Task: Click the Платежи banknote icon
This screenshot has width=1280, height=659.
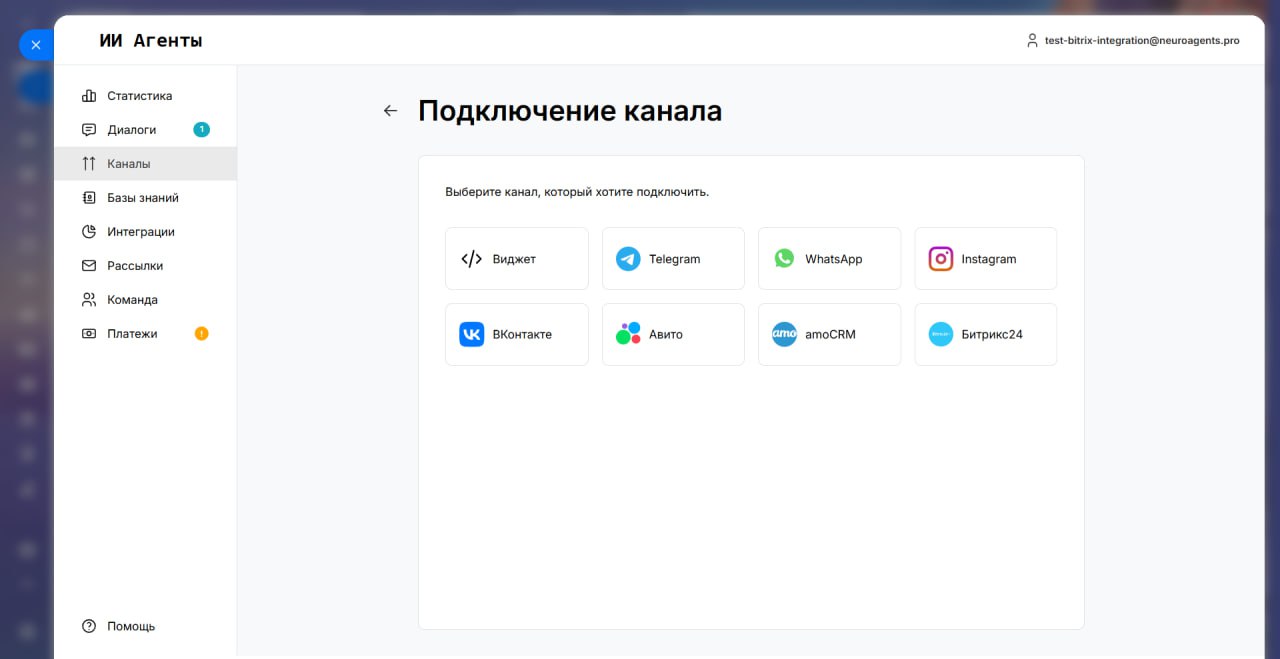Action: (89, 334)
